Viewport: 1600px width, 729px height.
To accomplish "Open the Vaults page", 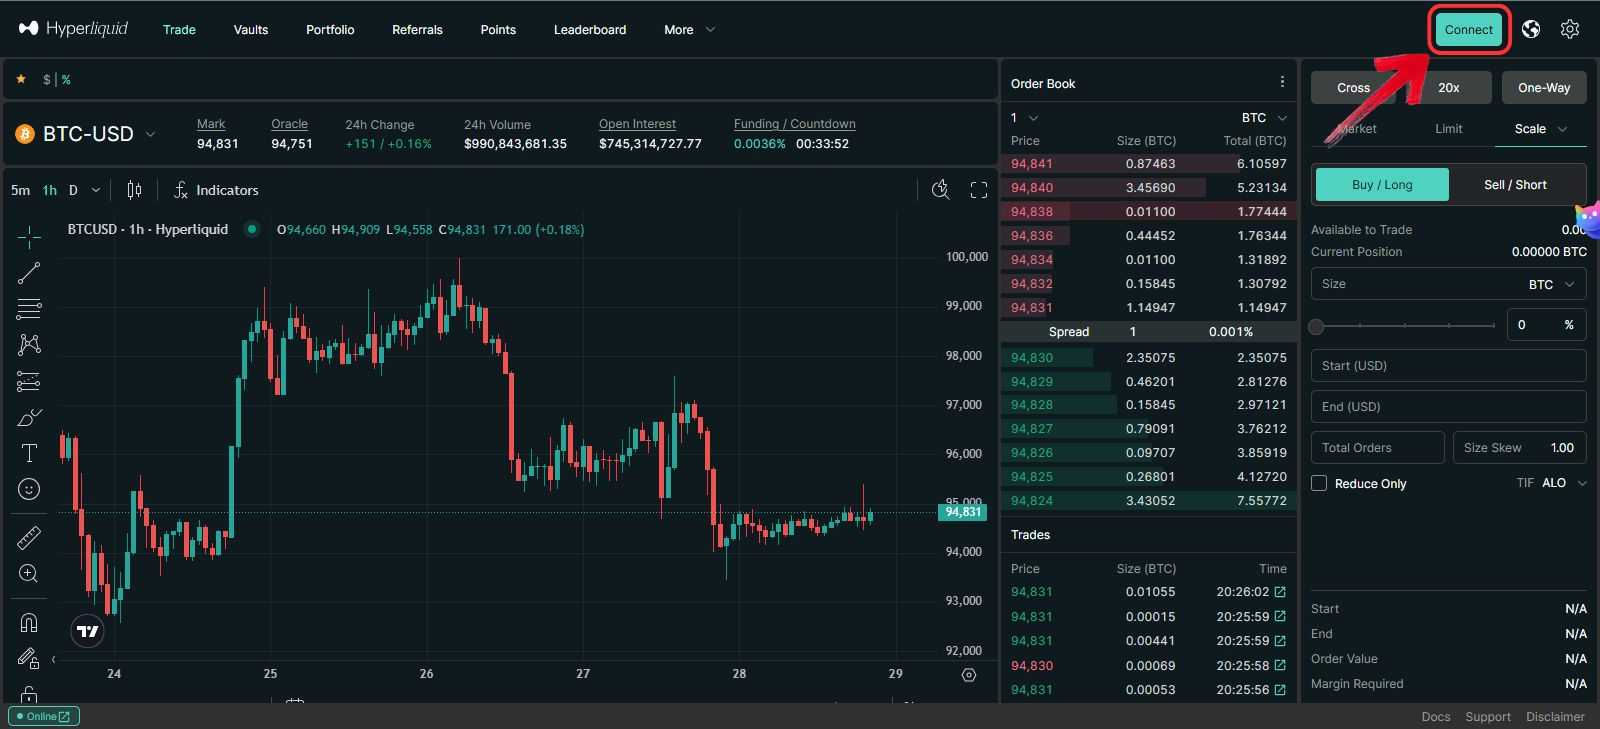I will point(251,29).
